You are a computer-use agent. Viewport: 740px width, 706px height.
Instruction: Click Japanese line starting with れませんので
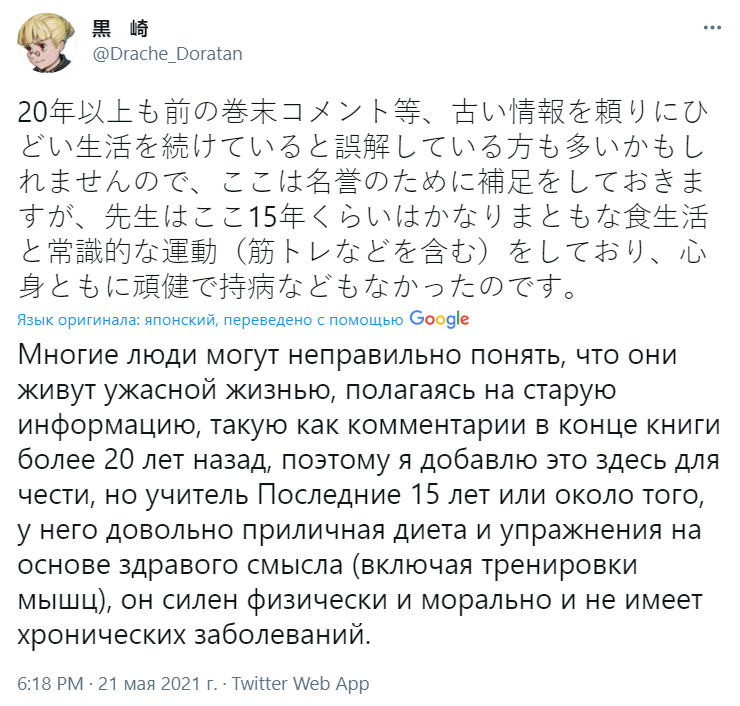pos(362,182)
